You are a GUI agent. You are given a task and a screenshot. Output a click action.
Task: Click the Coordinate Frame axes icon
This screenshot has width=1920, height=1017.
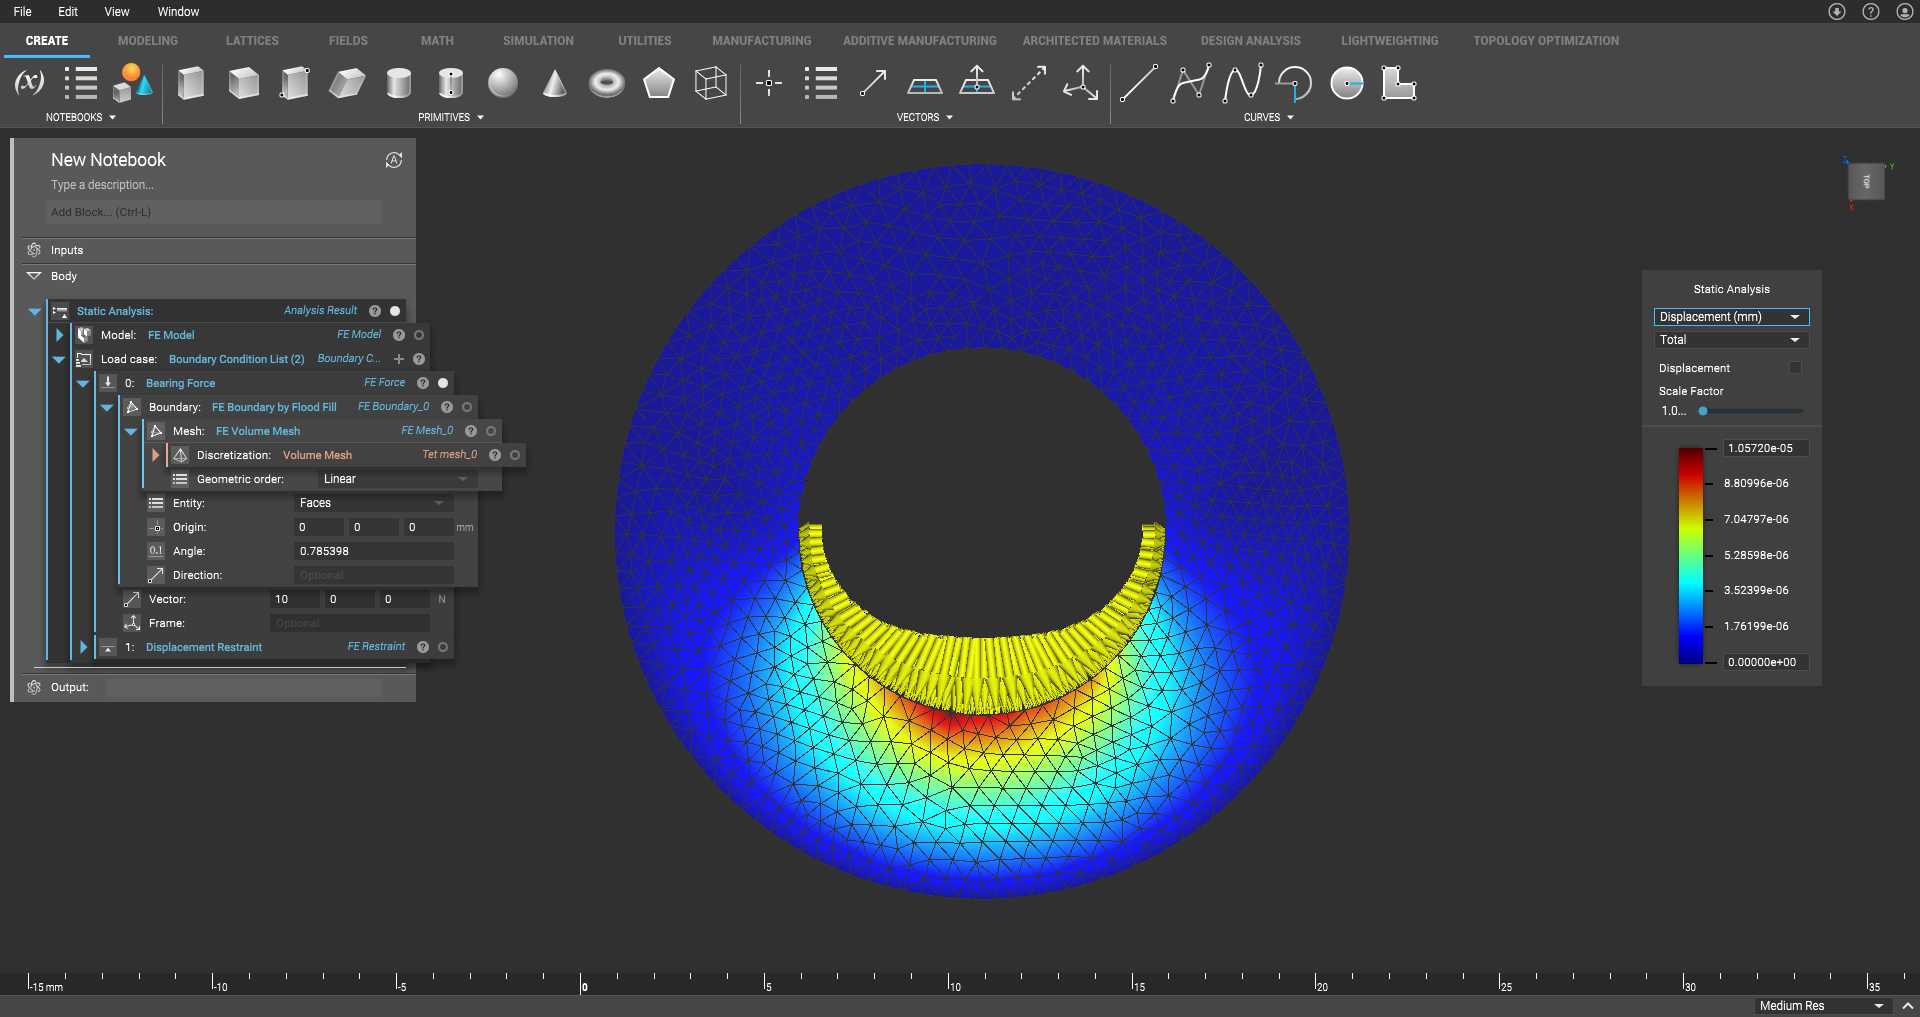coord(1081,84)
